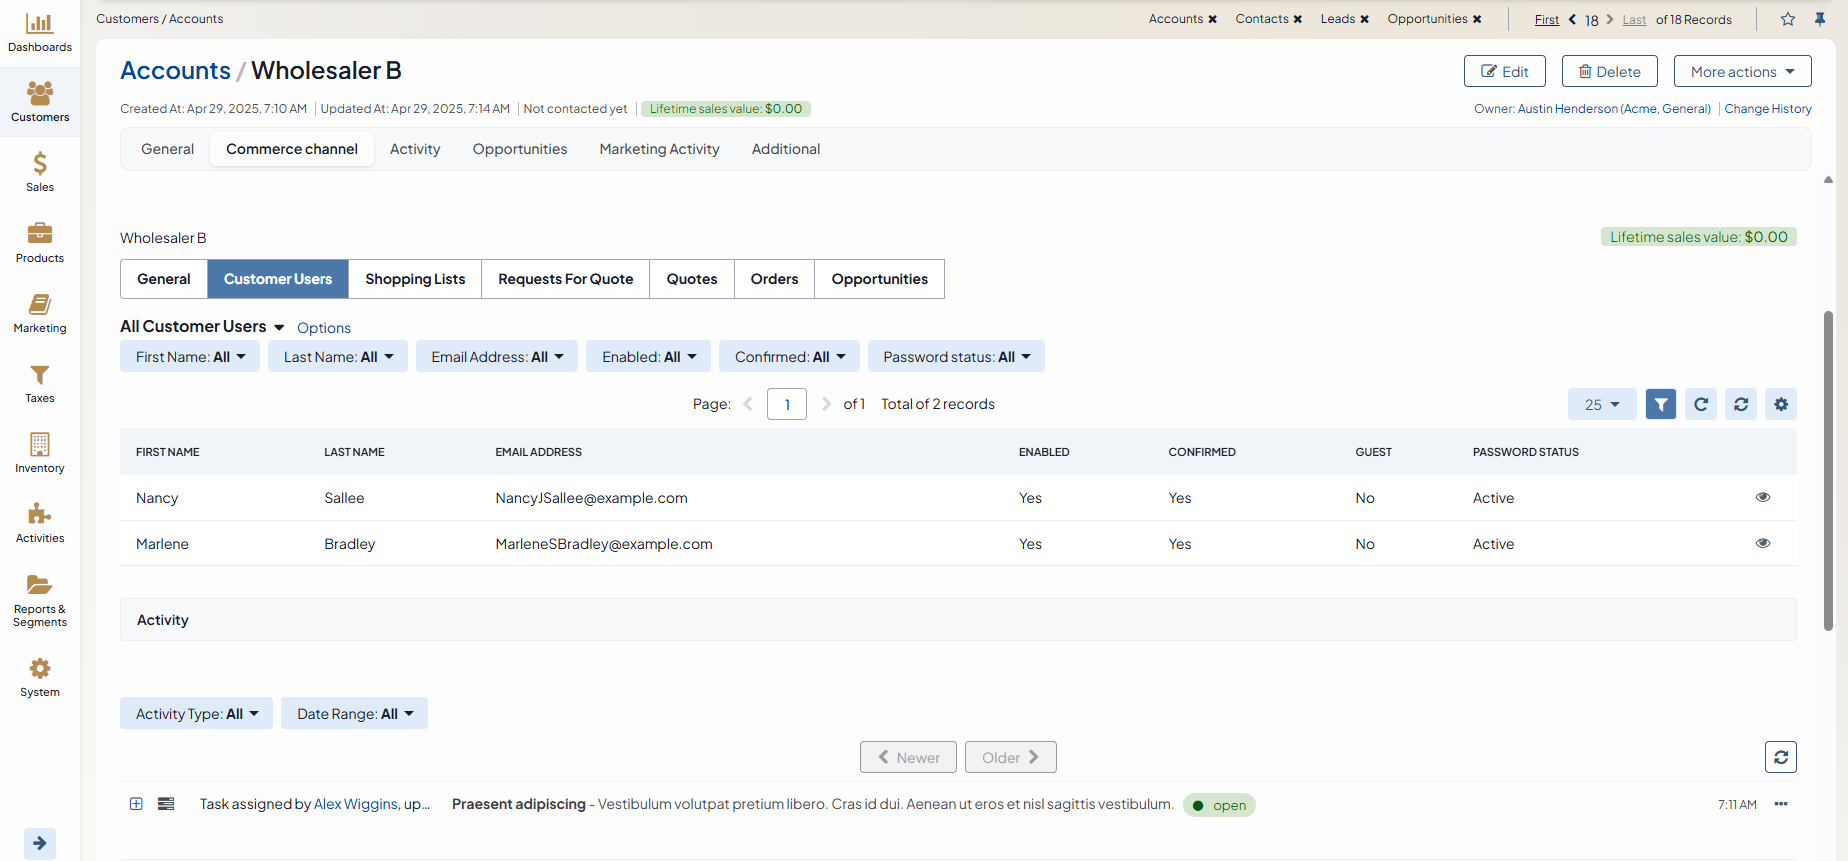
Task: Refresh the activity list
Action: click(1780, 757)
